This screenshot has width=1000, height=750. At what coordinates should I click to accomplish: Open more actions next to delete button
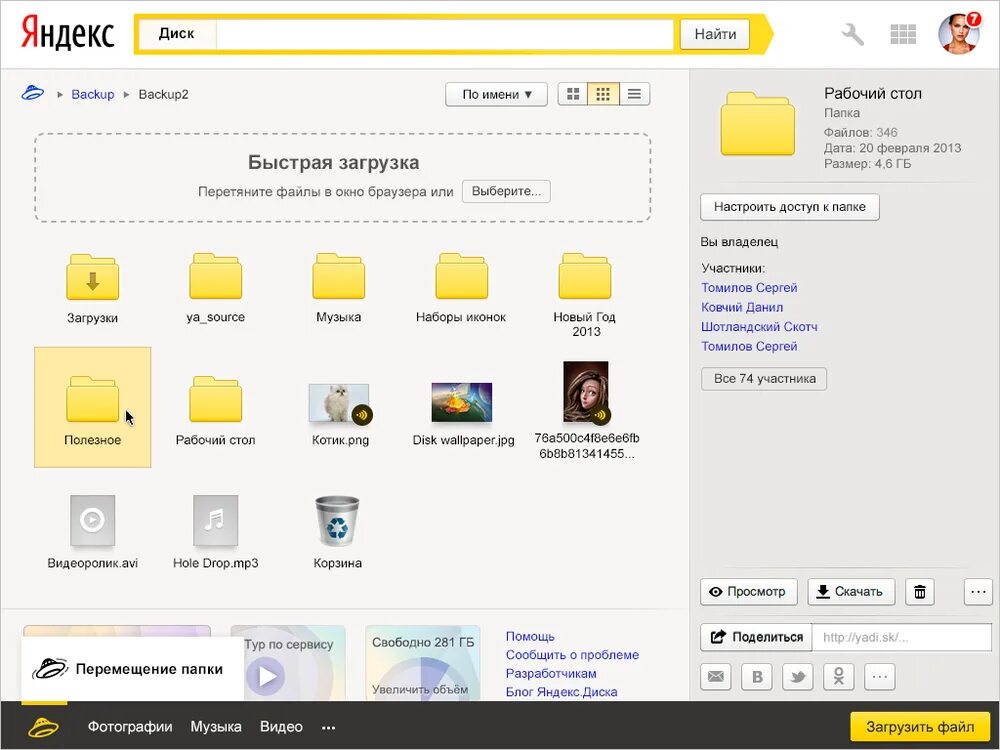point(978,592)
